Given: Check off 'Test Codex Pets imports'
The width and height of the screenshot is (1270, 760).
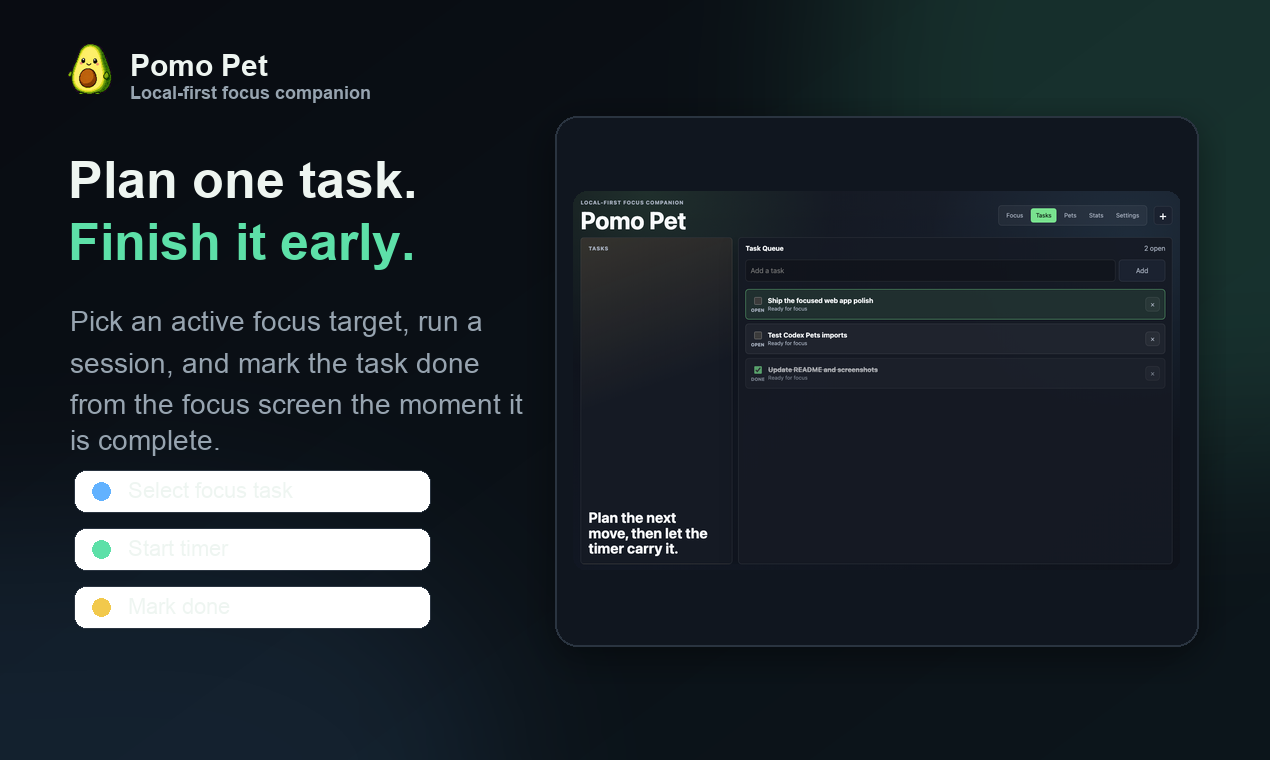Looking at the screenshot, I should click(x=758, y=335).
